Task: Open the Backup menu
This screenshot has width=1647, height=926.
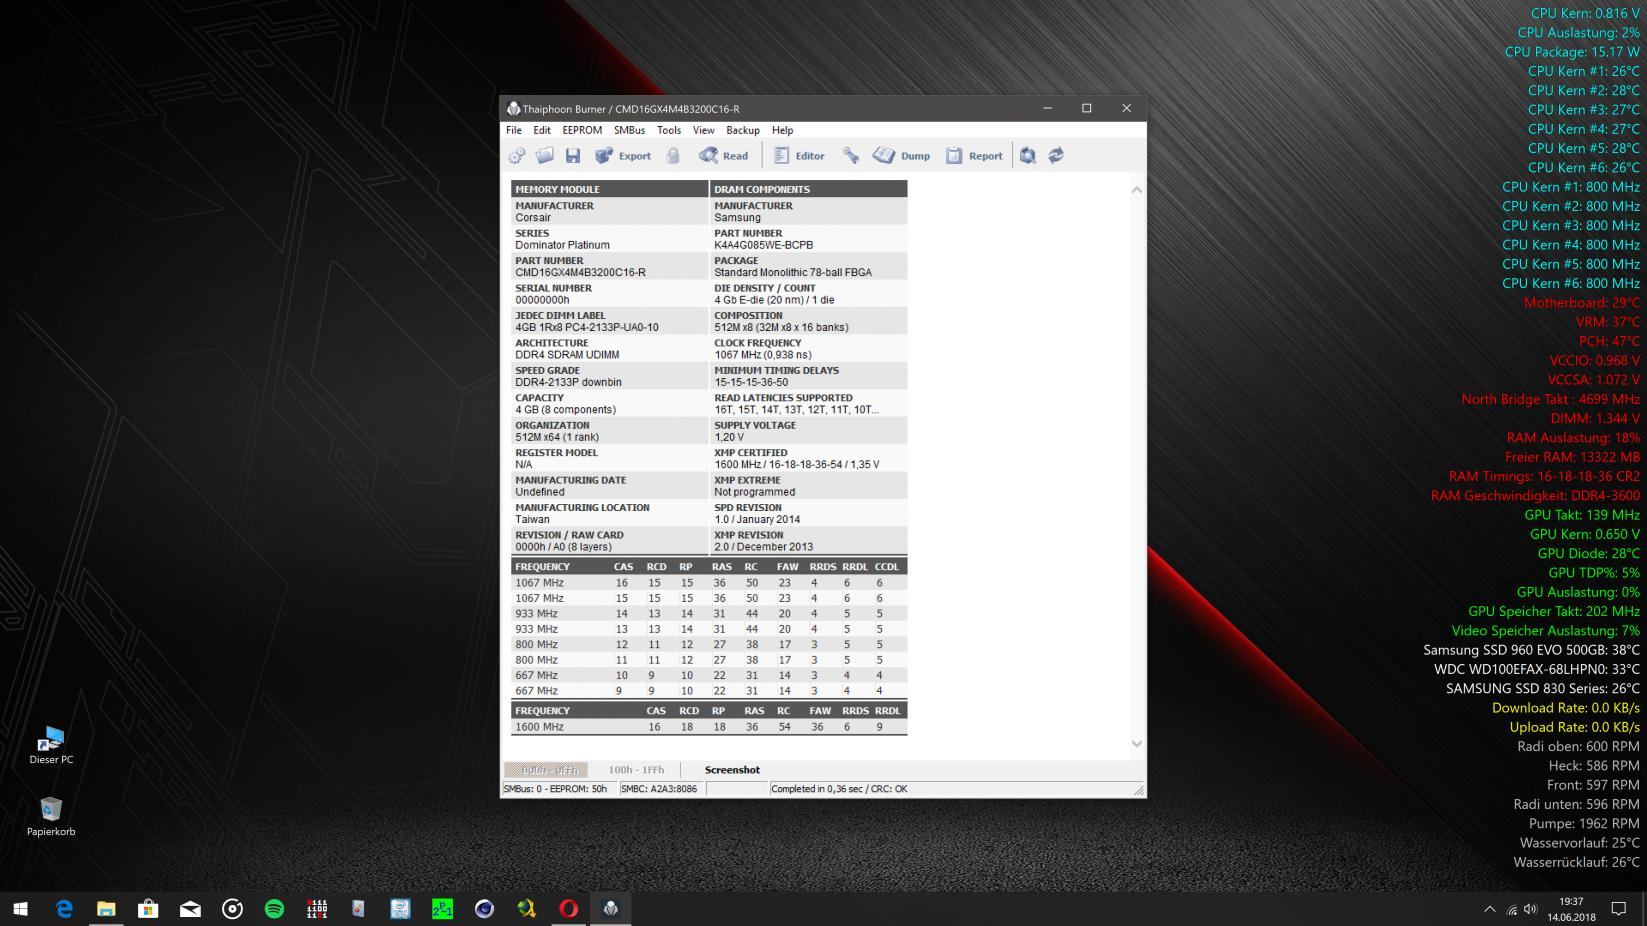Action: coord(742,130)
